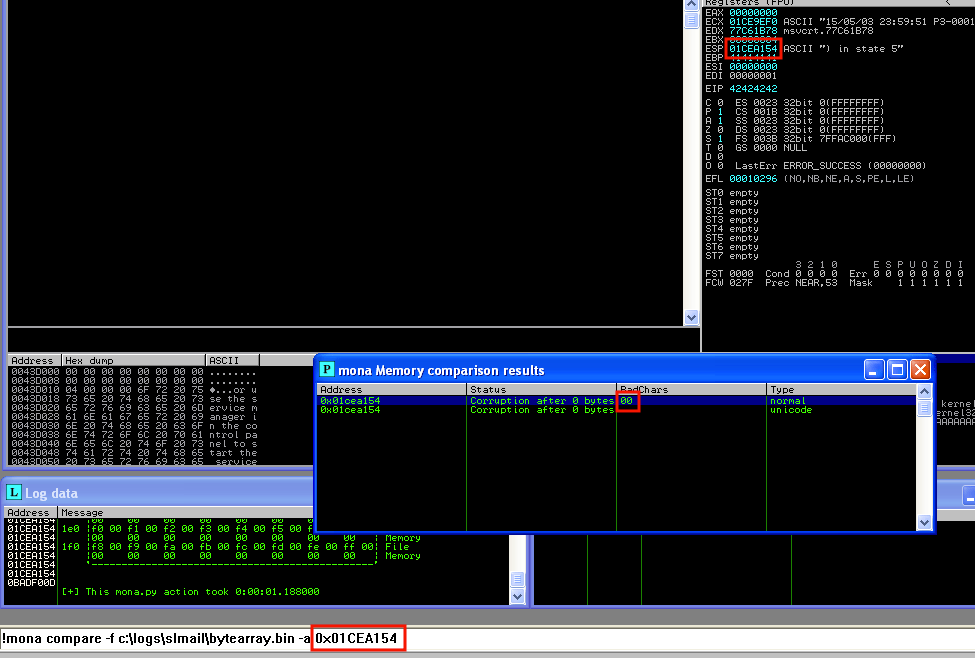Sort results by Address column header
The width and height of the screenshot is (975, 658).
(391, 389)
